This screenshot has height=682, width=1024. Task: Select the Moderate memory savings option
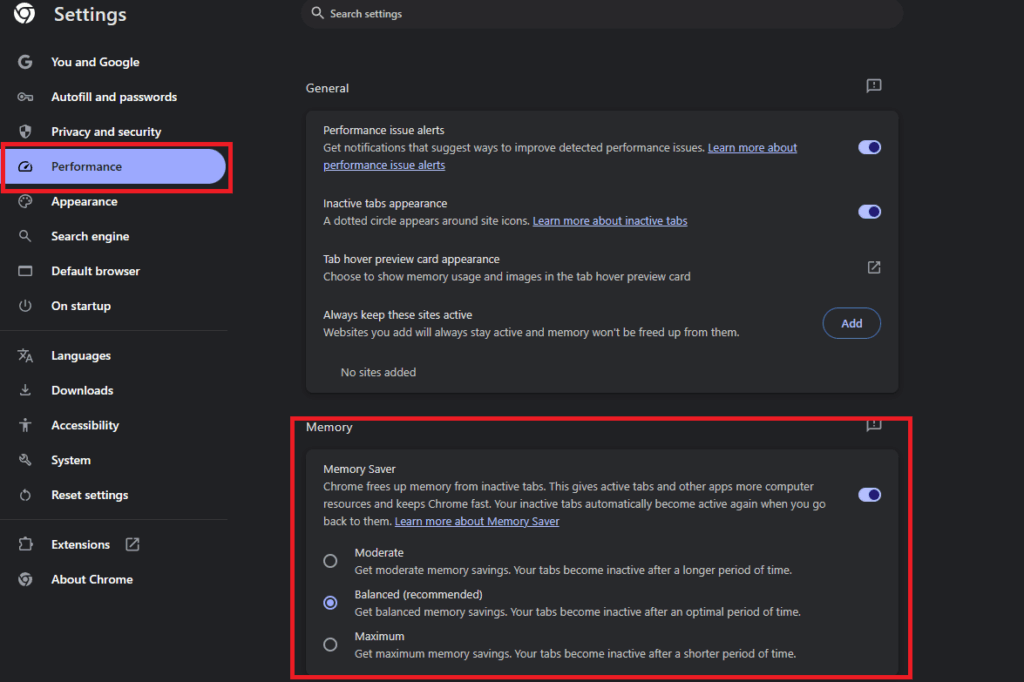(330, 561)
